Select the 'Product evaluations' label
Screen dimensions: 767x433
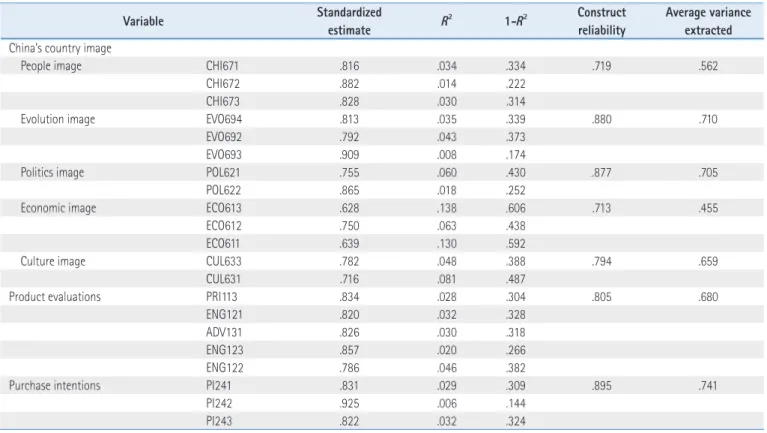55,297
